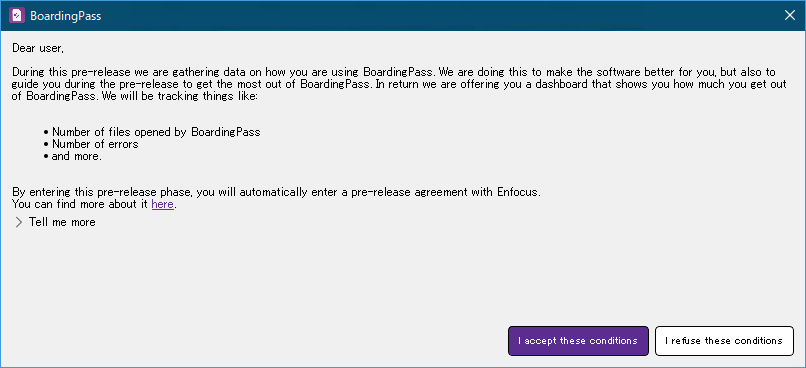Accept the conditions with the purple button
Screen dimensions: 806x368
coord(578,341)
